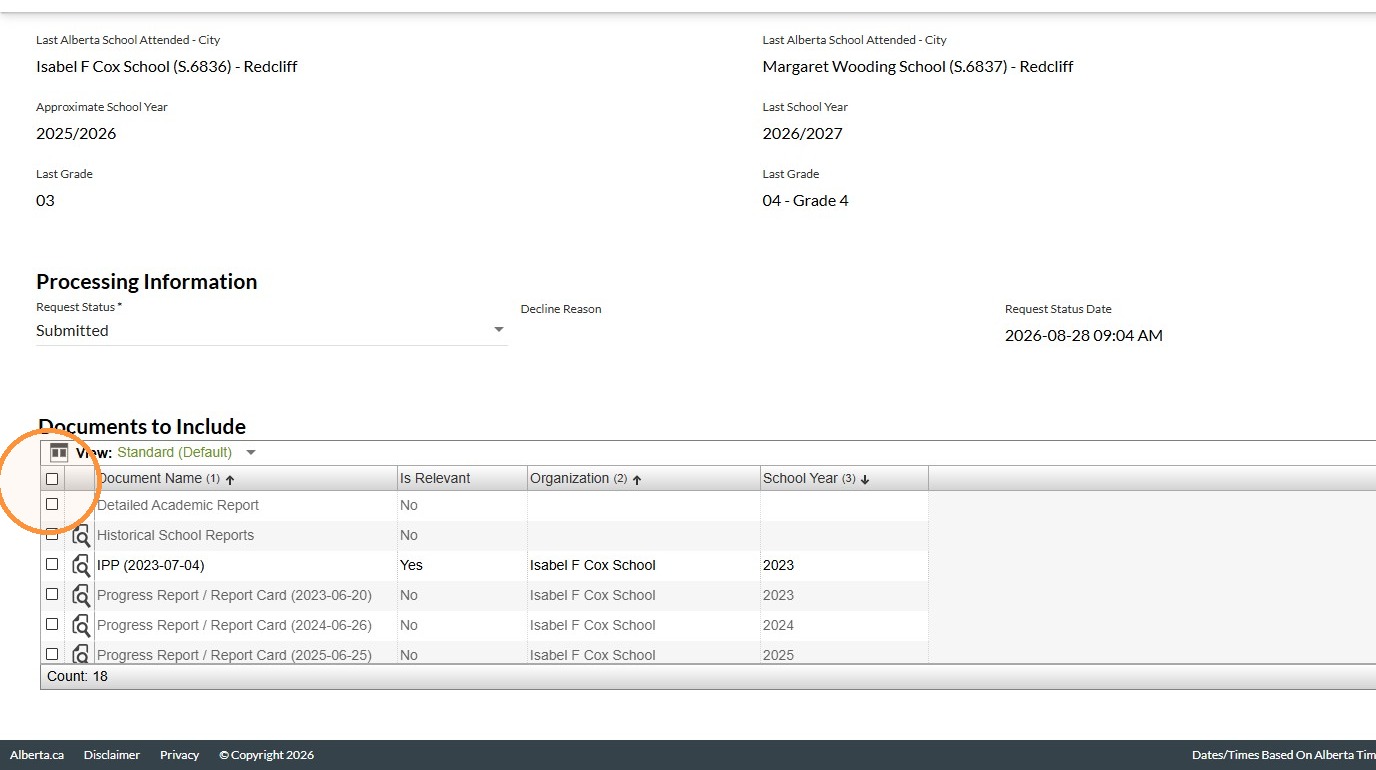Check the Detailed Academic Report row

click(52, 505)
